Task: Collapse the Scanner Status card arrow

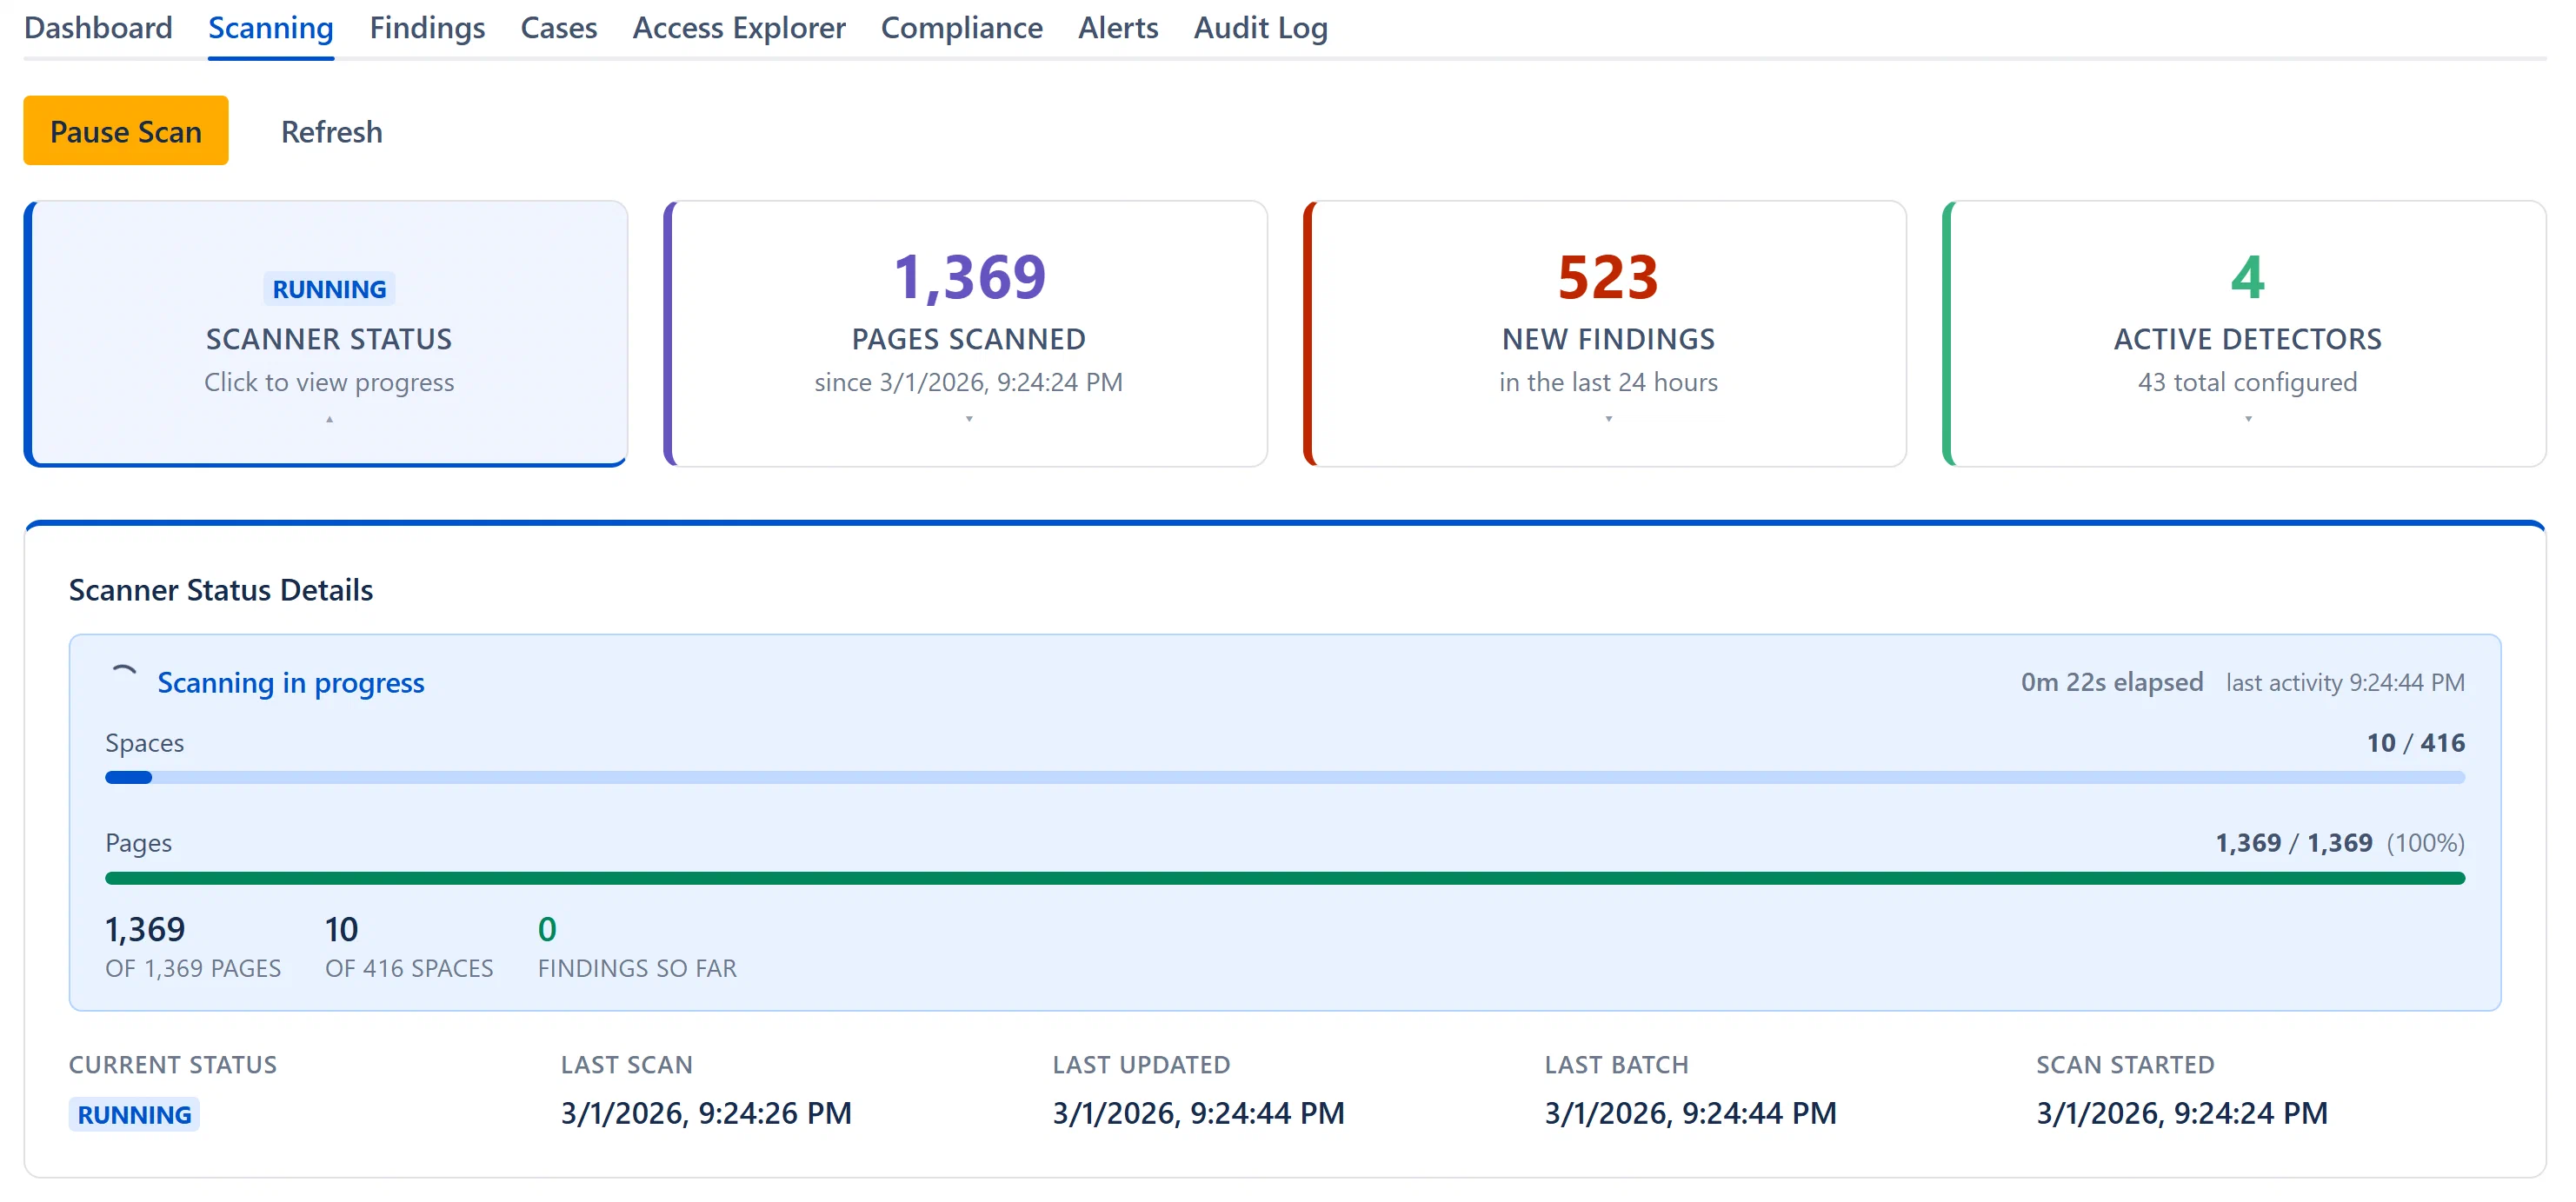Action: point(329,420)
